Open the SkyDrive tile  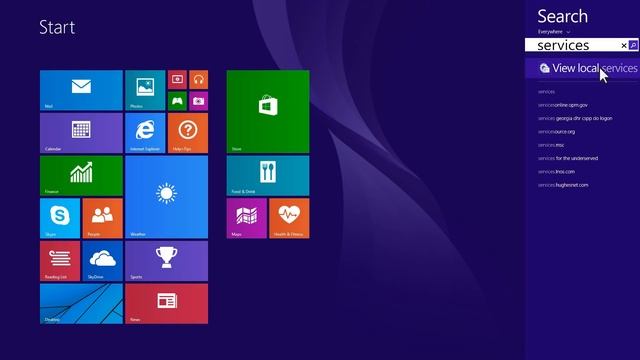tap(102, 261)
